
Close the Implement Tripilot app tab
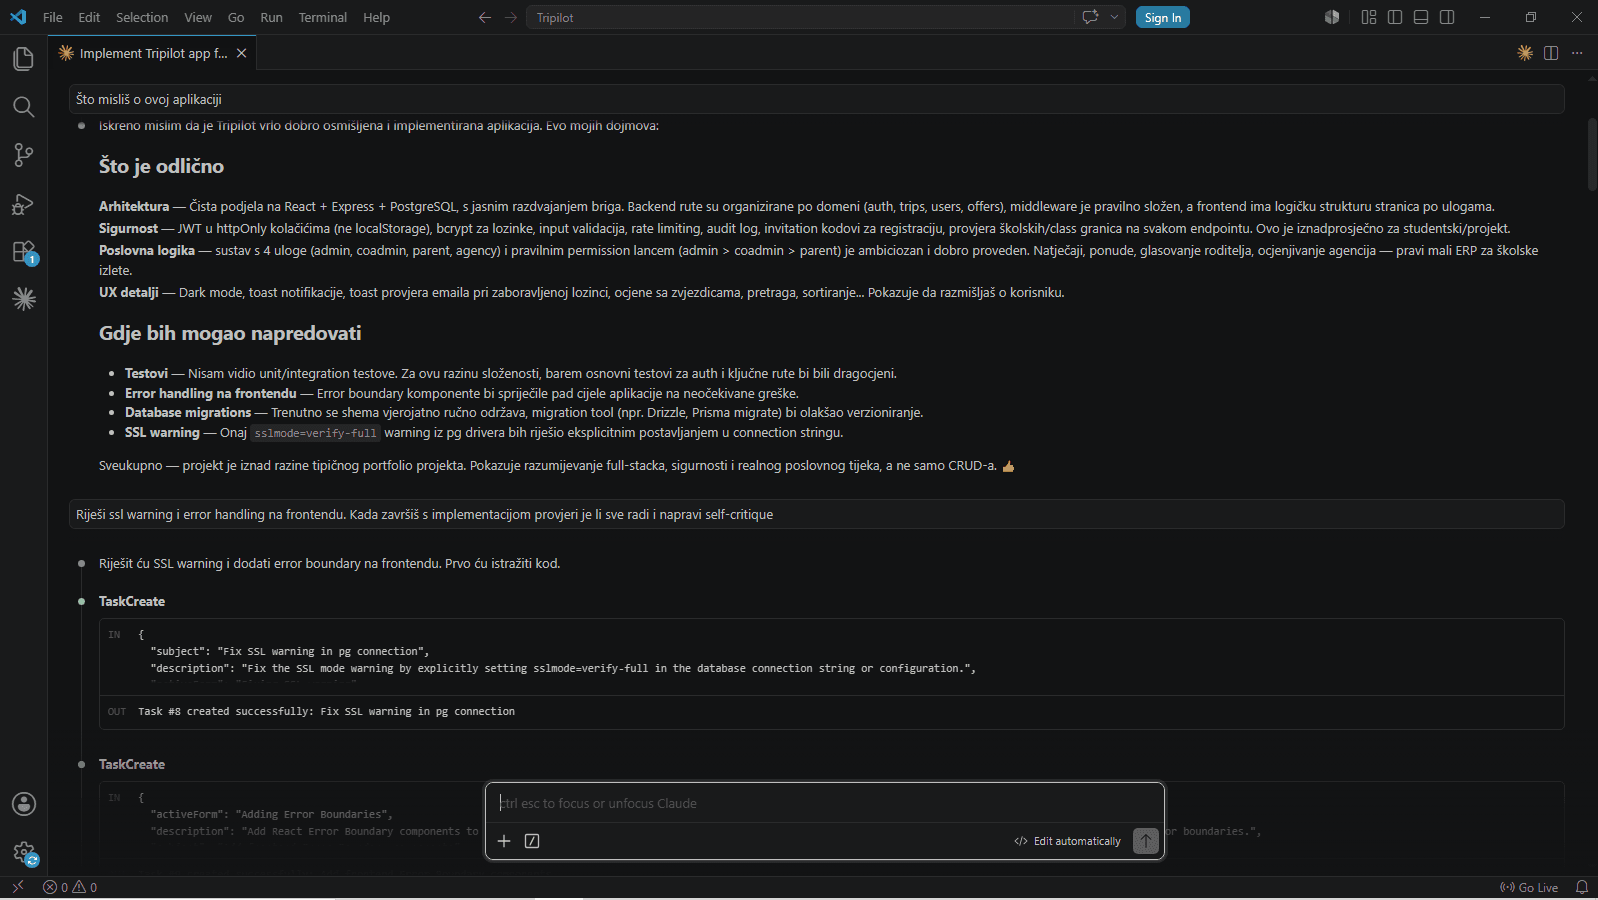tap(241, 53)
